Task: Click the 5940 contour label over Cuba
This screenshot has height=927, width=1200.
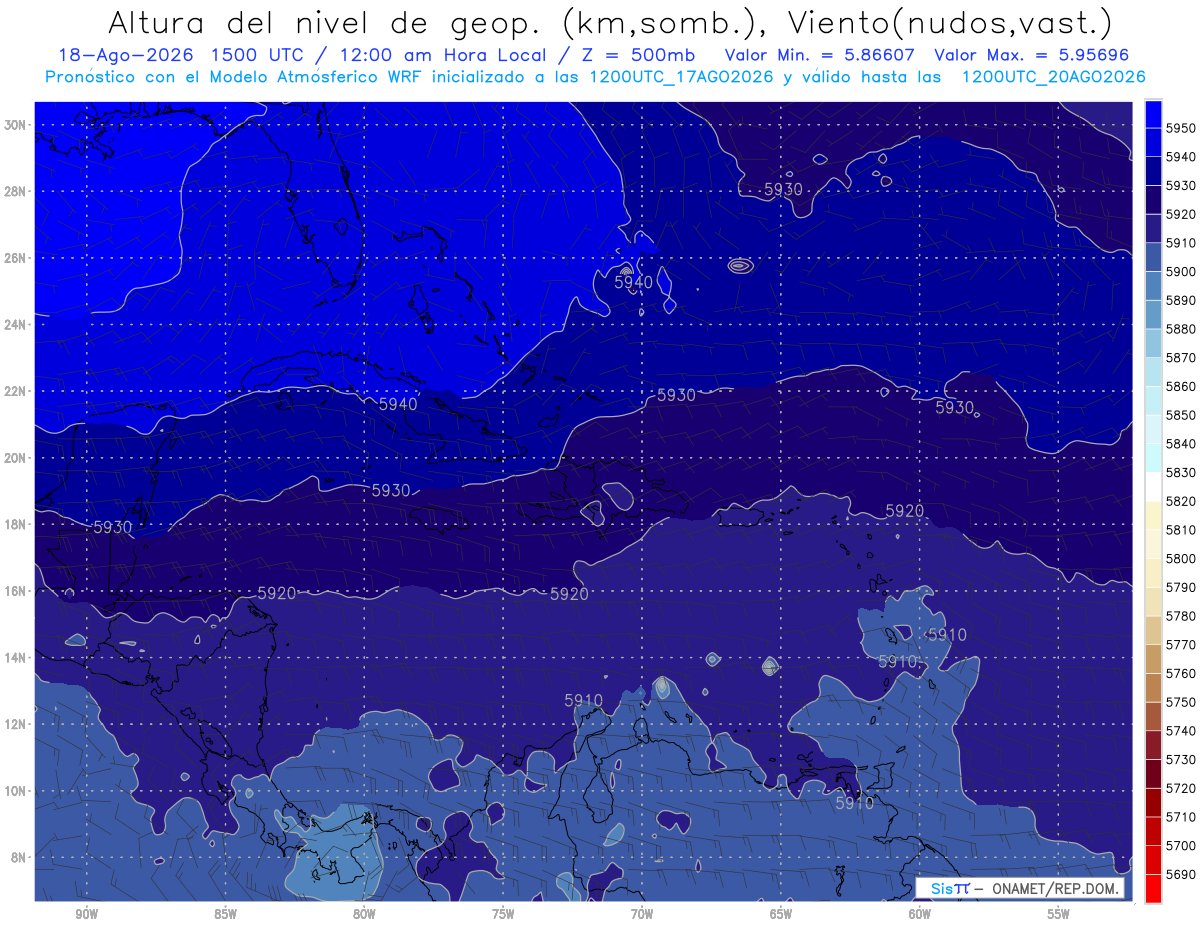Action: (398, 404)
